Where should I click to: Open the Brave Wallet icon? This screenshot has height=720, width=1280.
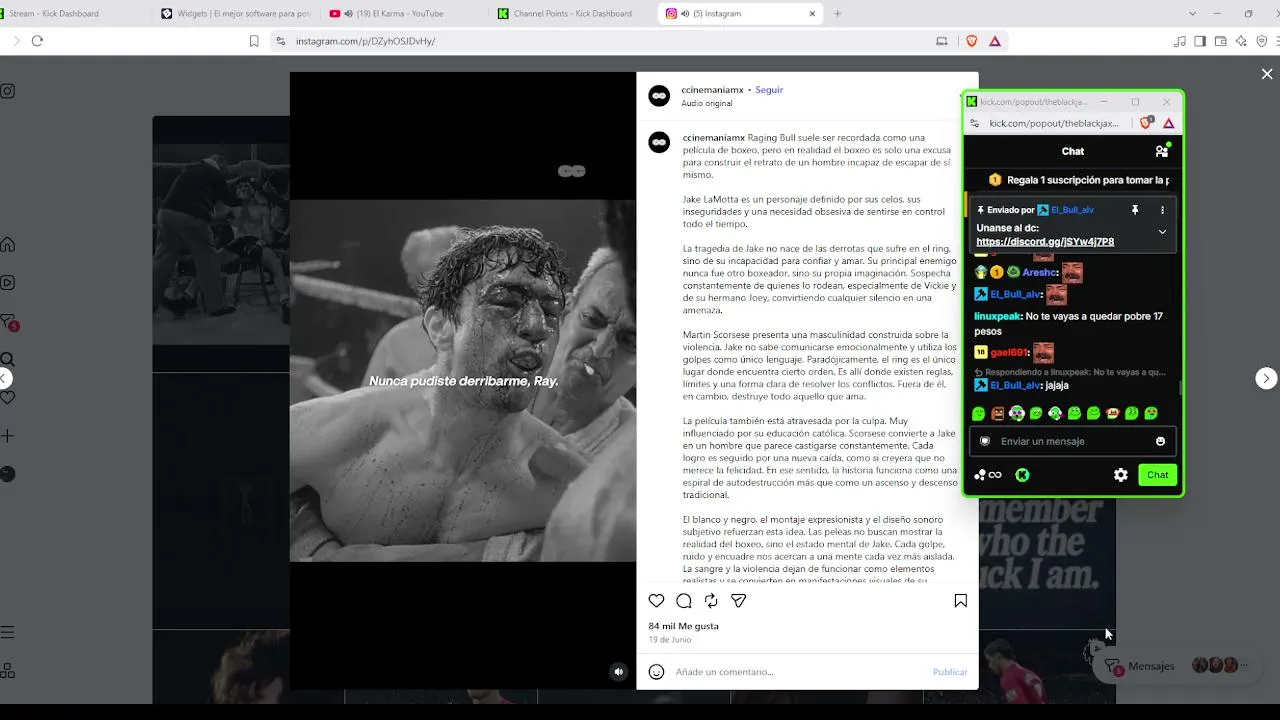click(x=1221, y=41)
